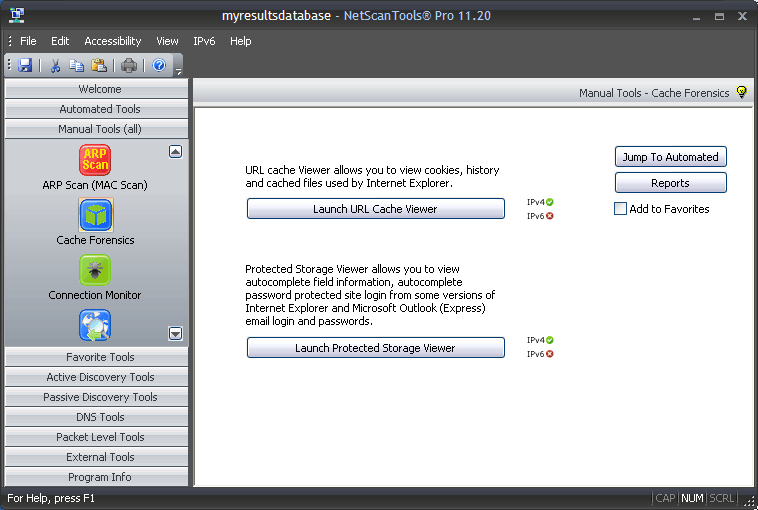This screenshot has height=510, width=758.
Task: Click IPv4 green check for URL Cache Viewer
Action: pyautogui.click(x=550, y=202)
